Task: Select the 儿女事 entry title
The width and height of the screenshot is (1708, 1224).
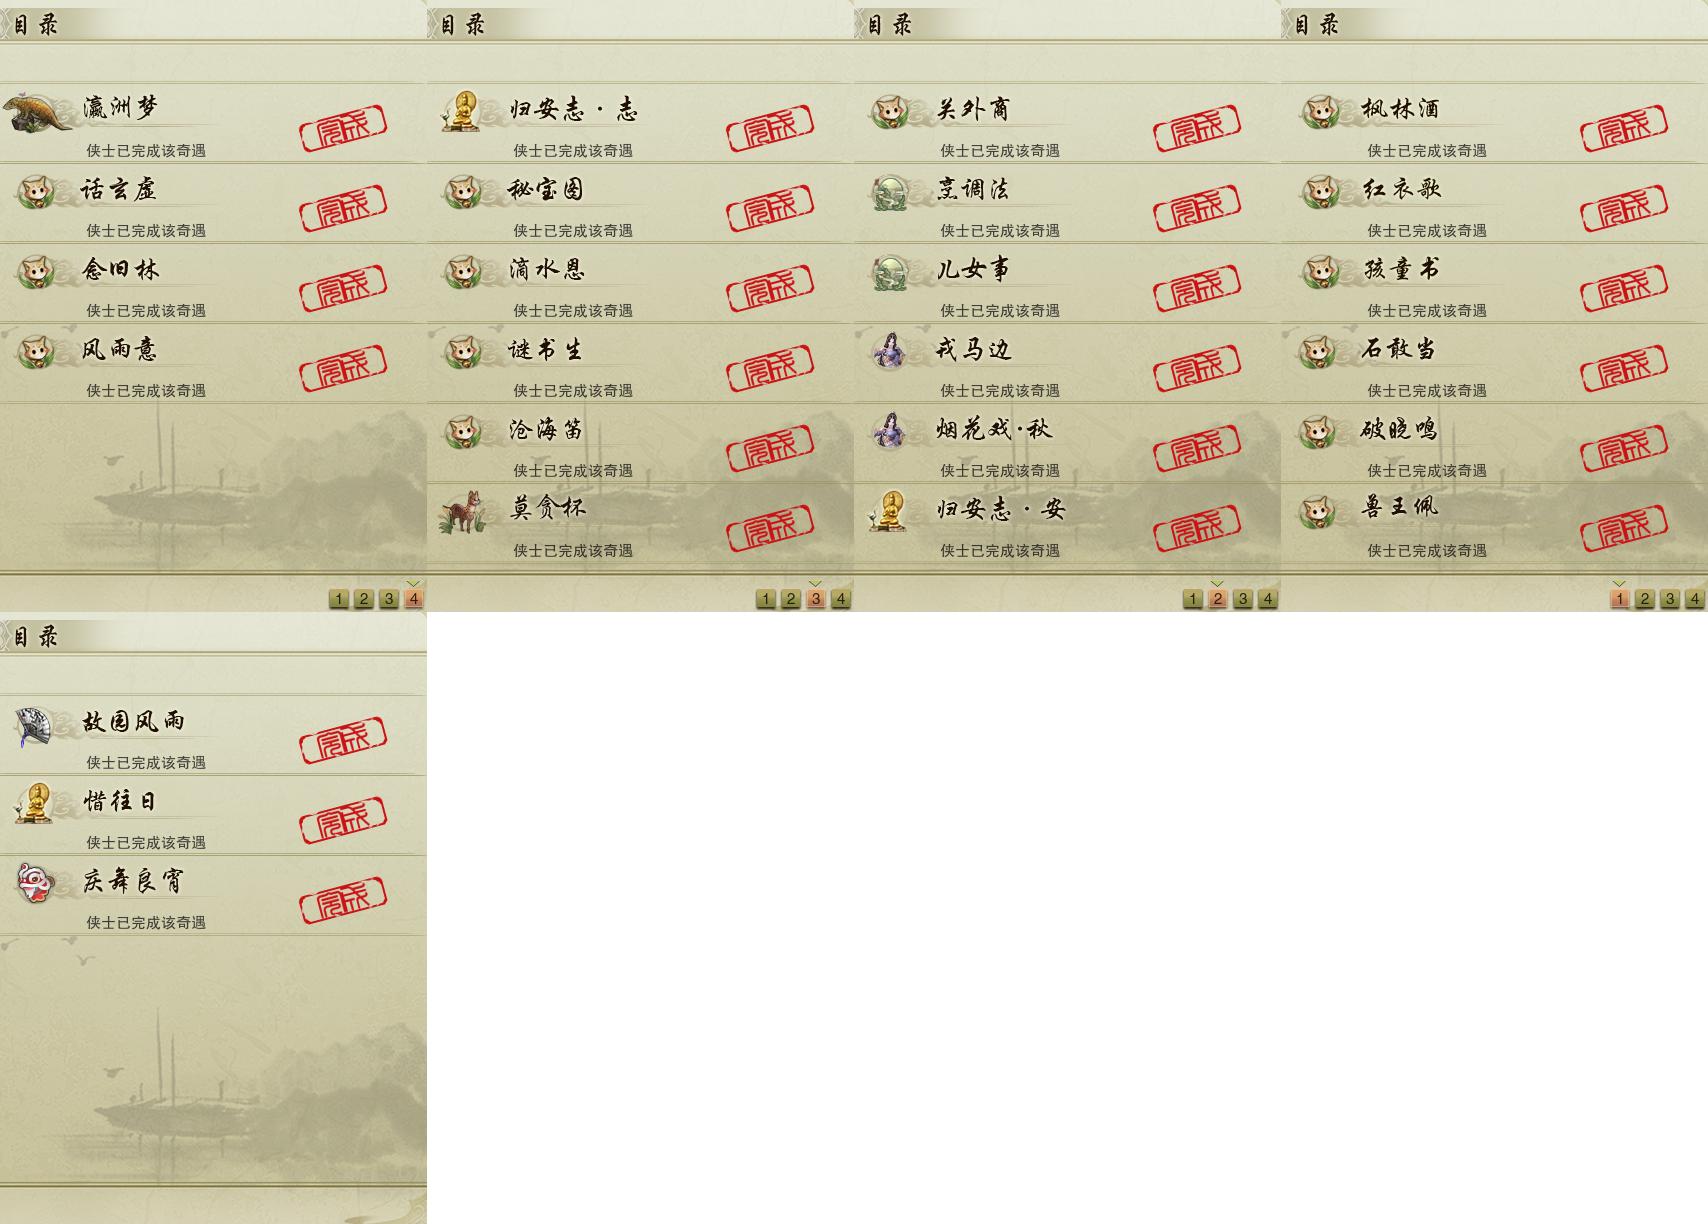Action: tap(973, 270)
